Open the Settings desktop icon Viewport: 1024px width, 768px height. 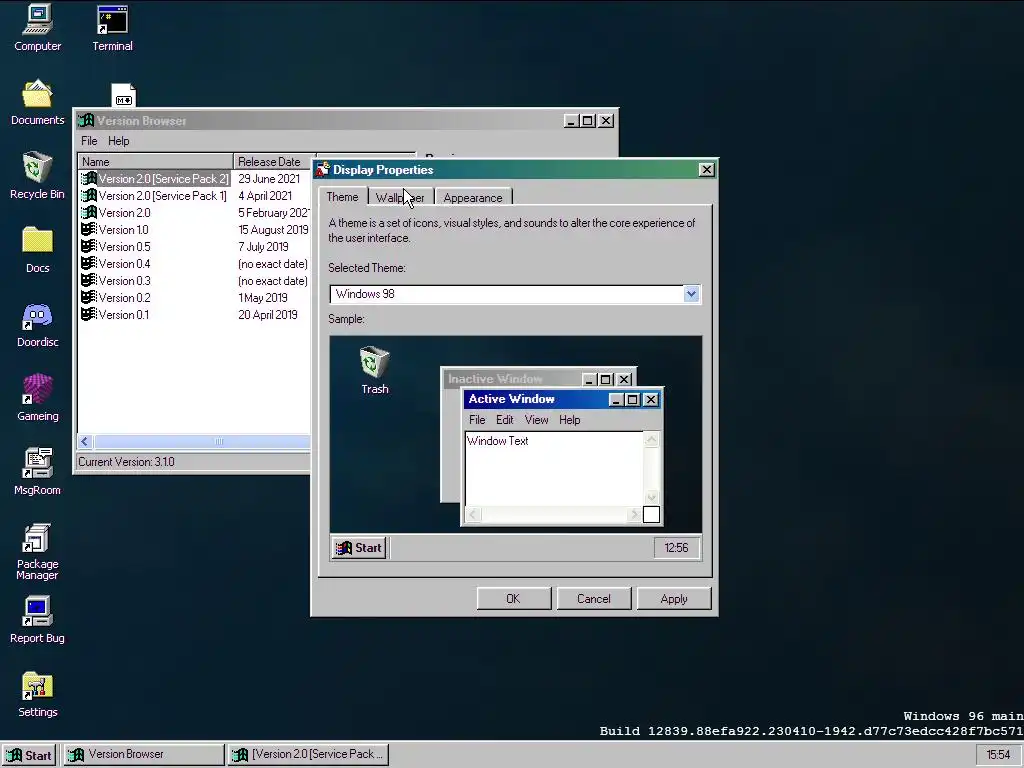(x=37, y=694)
